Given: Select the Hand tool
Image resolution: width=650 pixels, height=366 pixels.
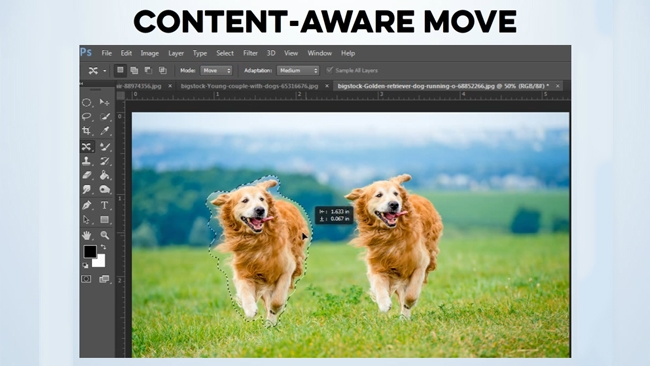Looking at the screenshot, I should pos(87,235).
